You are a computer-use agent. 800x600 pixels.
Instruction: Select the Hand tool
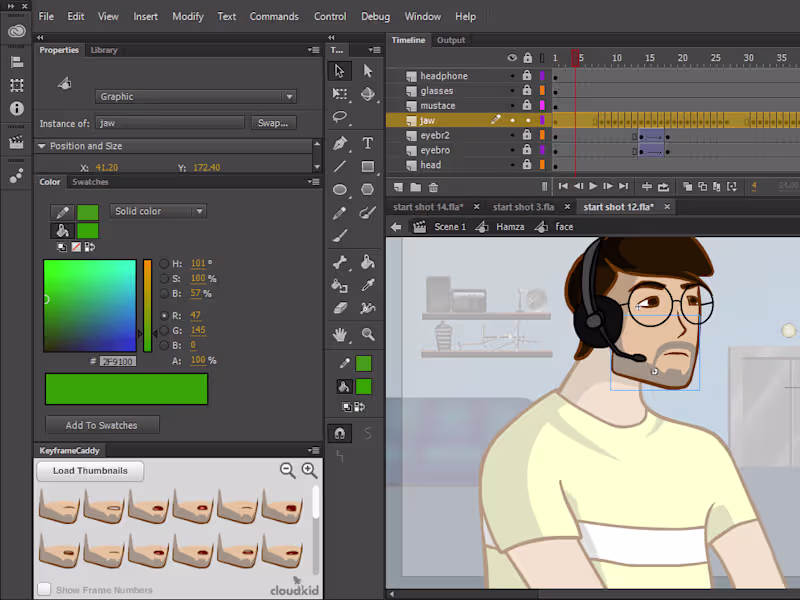coord(340,334)
